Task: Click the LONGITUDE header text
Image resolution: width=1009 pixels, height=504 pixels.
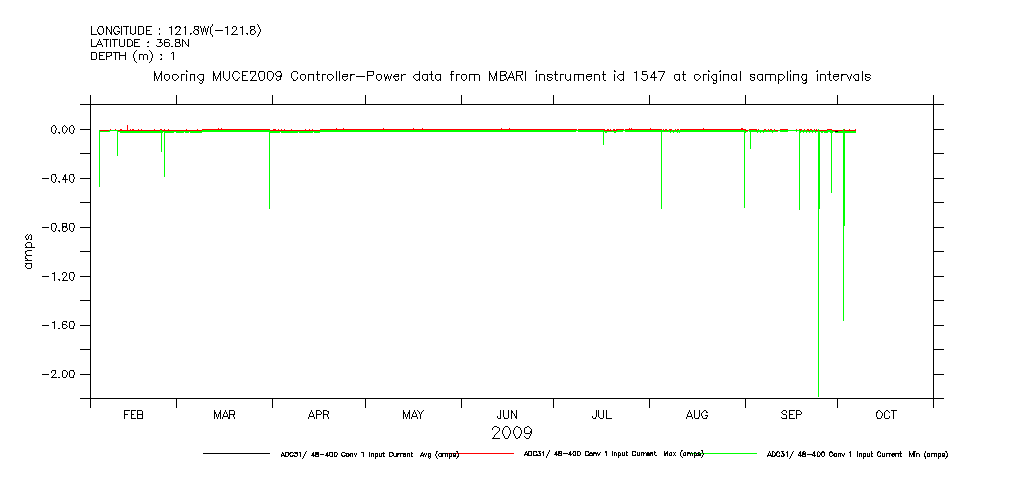Action: pyautogui.click(x=176, y=31)
